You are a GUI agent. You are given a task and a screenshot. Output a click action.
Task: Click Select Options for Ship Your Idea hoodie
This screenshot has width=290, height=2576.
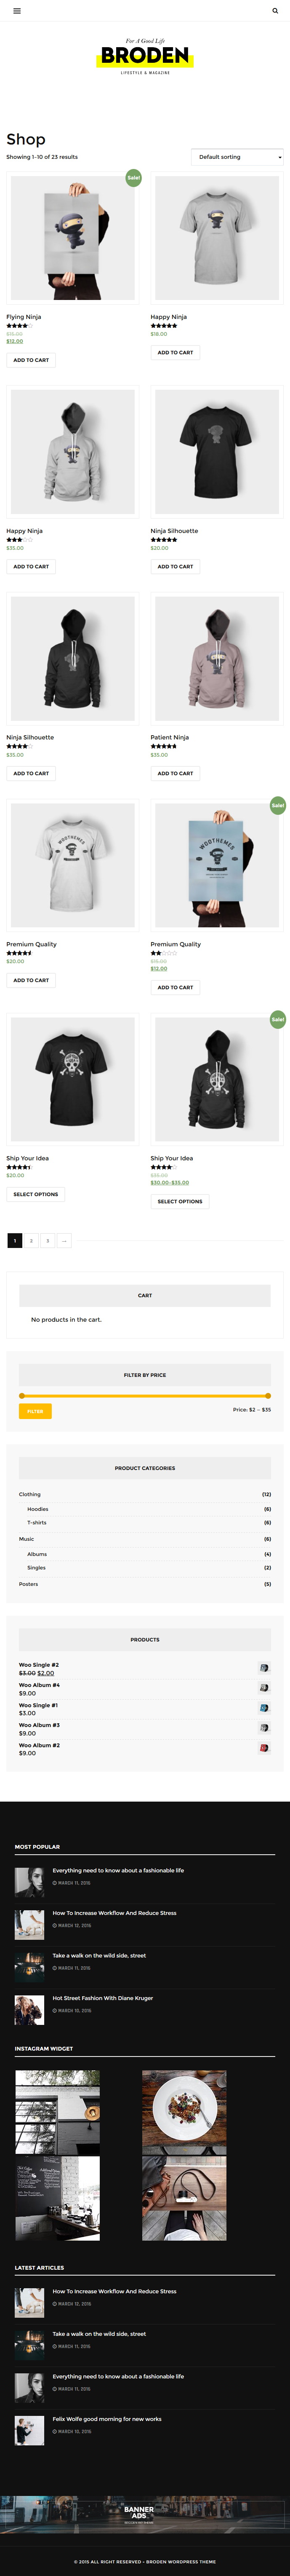tap(180, 1201)
